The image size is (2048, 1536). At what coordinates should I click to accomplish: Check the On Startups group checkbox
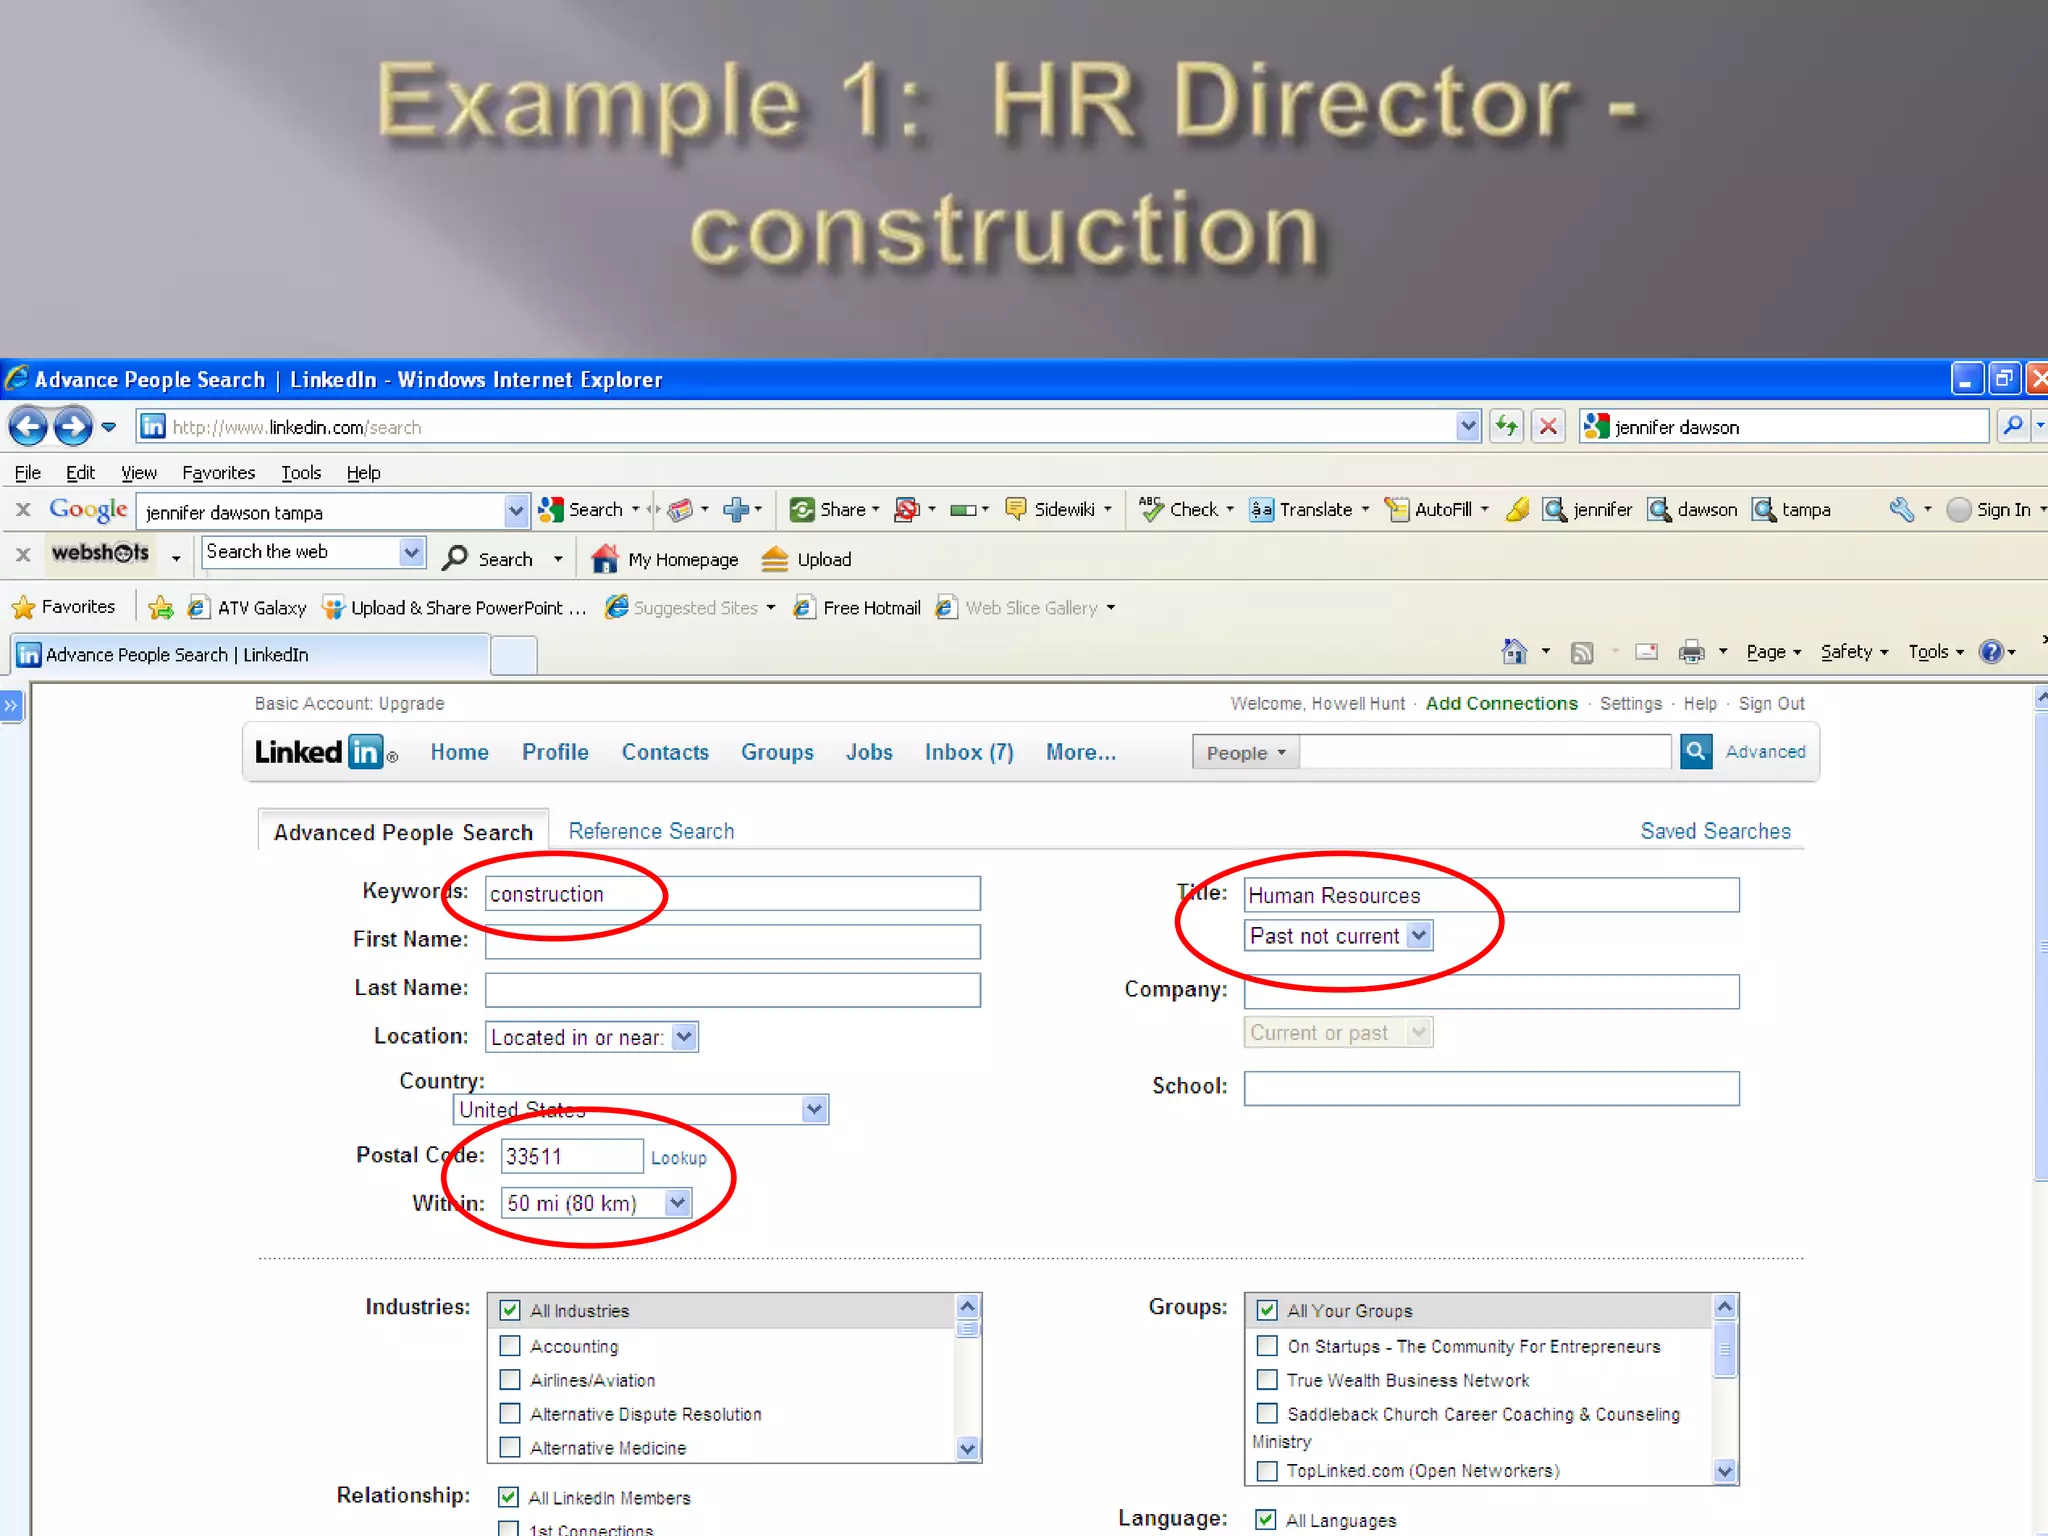click(1267, 1345)
